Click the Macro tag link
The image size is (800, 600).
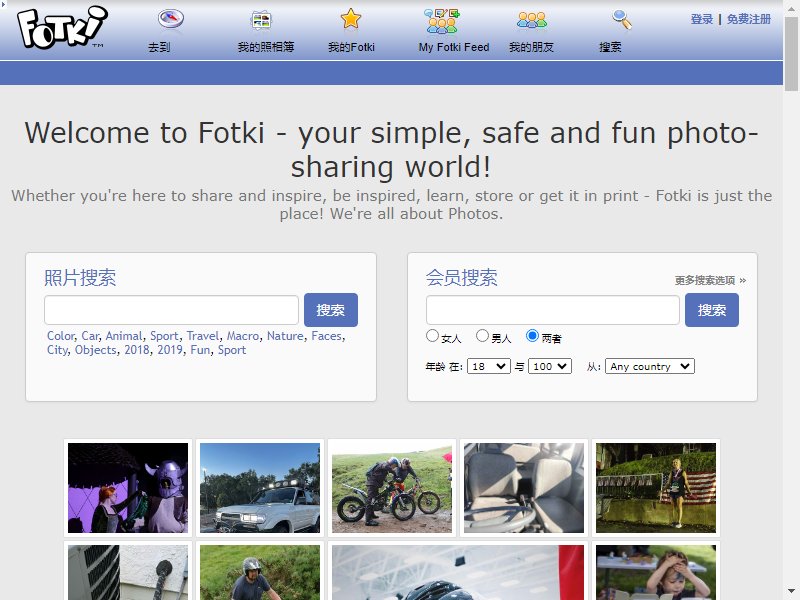pos(243,336)
